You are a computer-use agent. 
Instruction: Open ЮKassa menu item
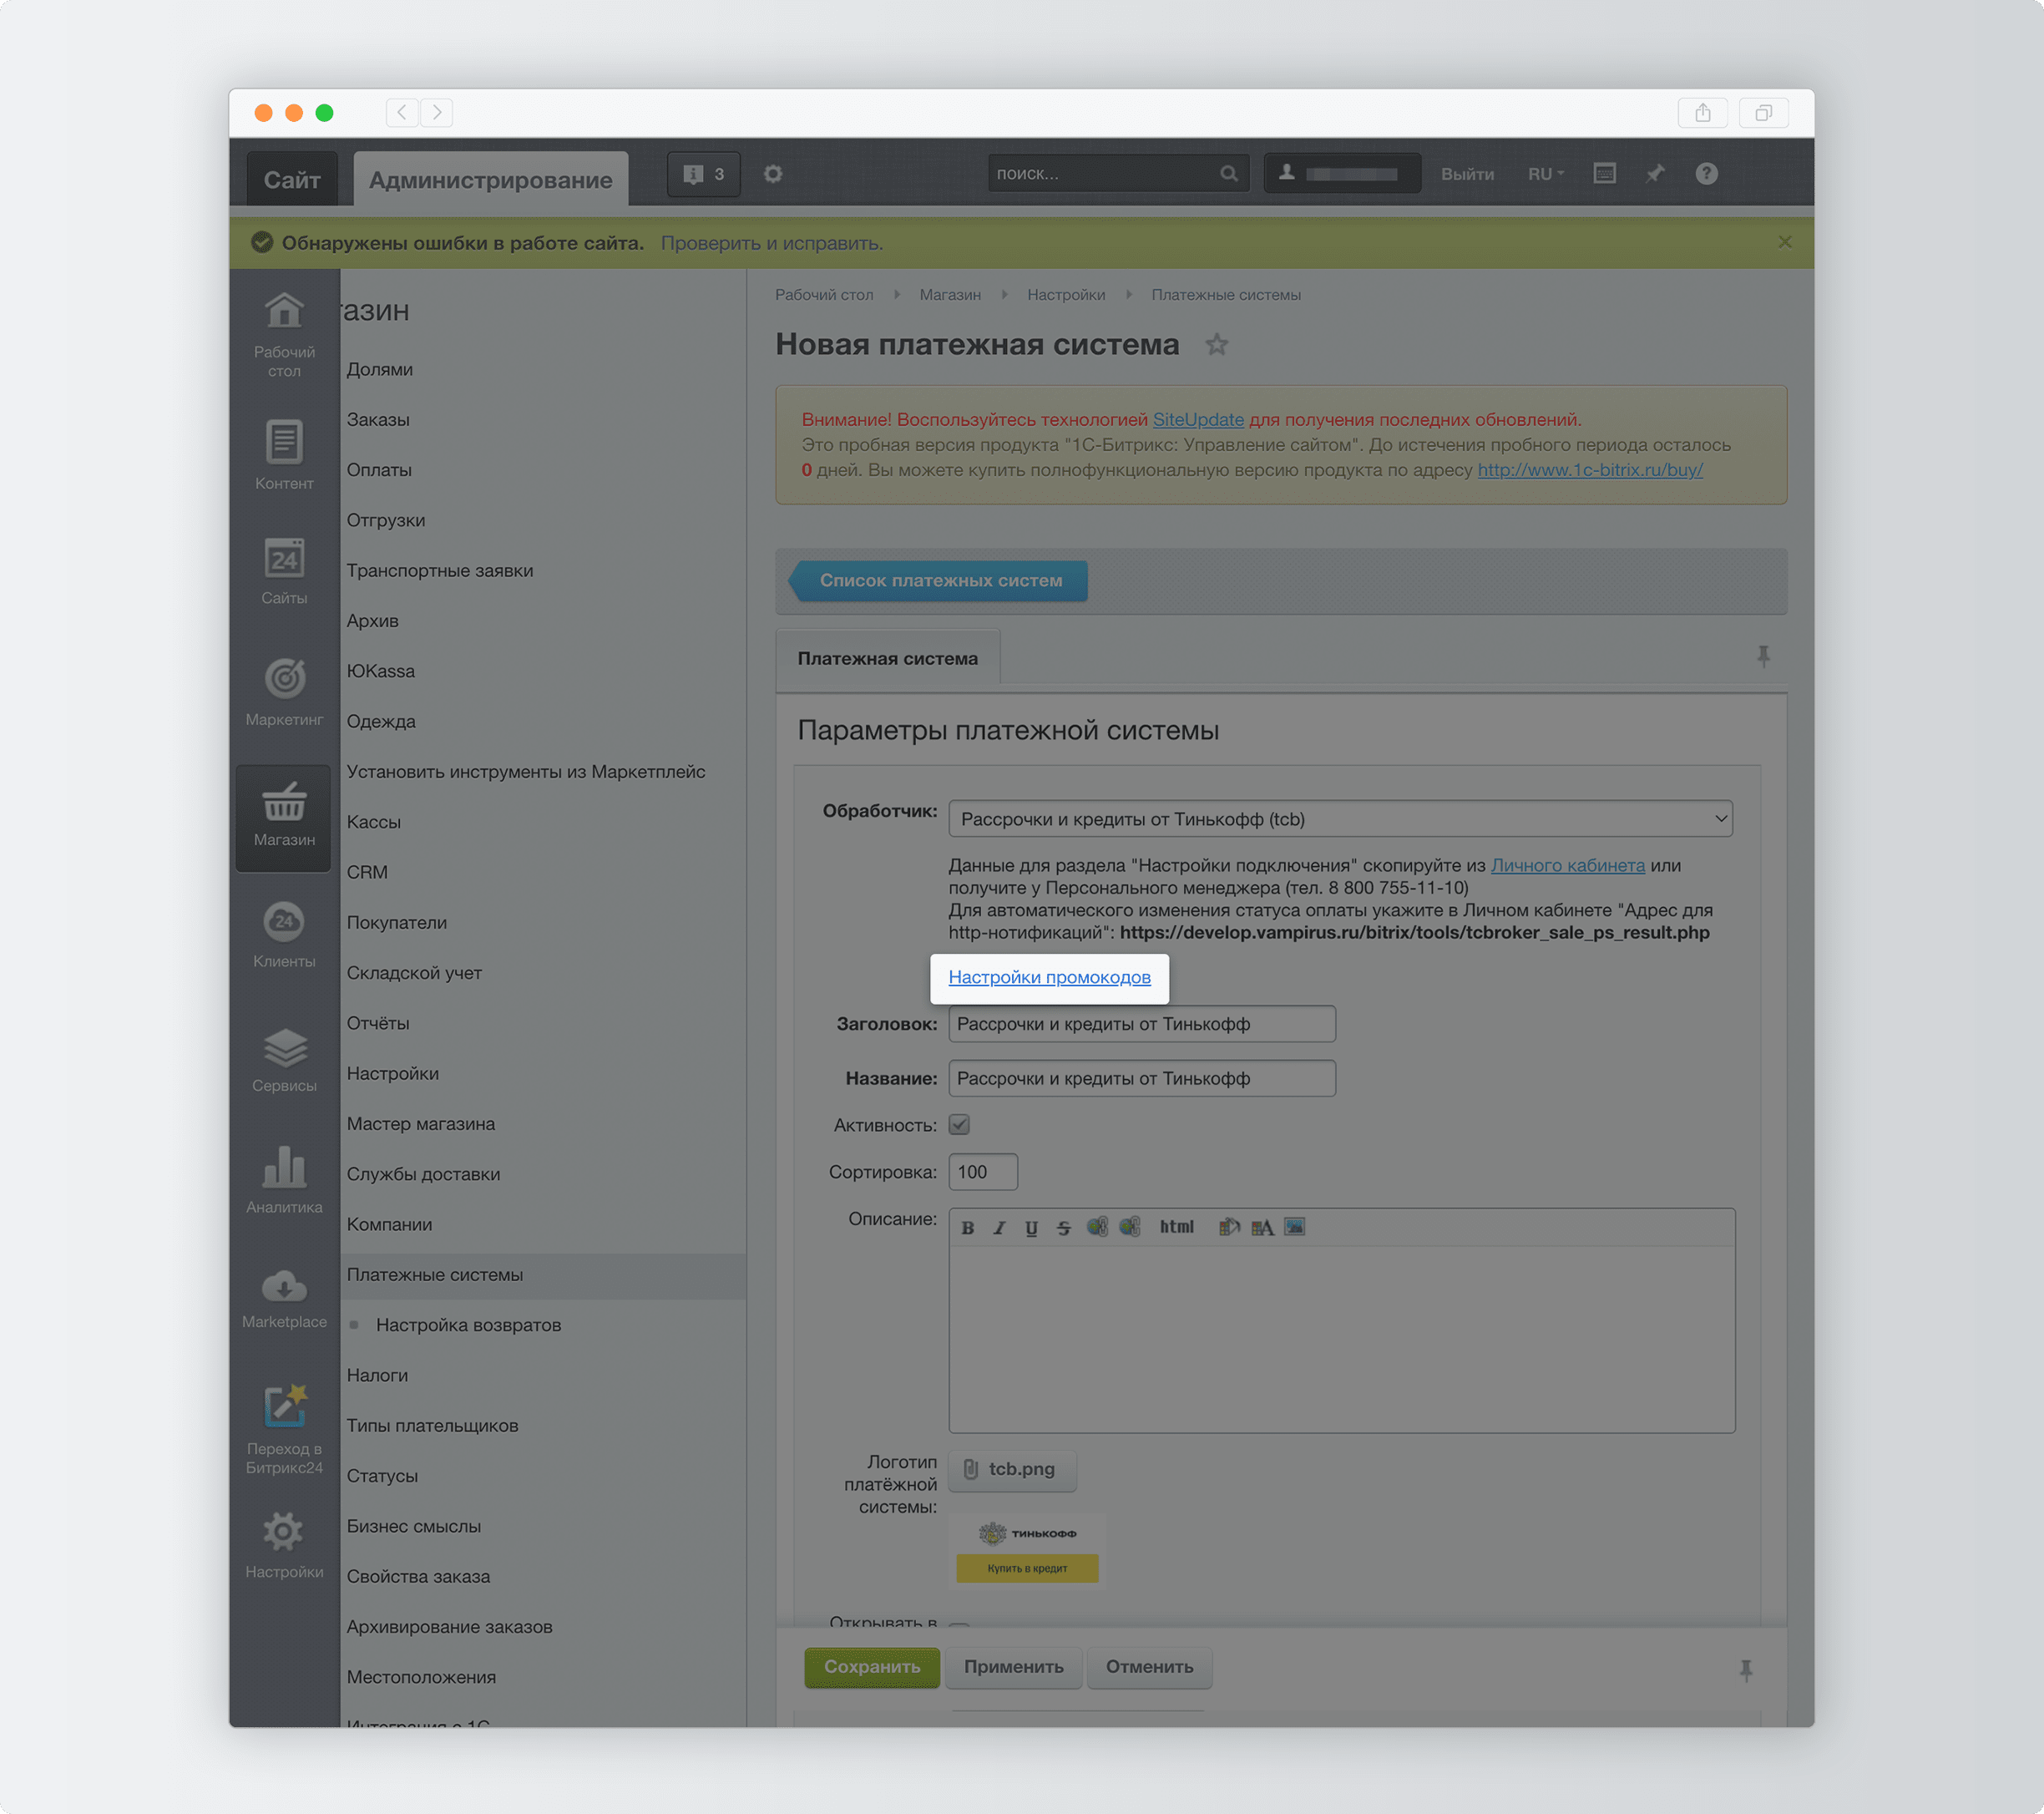pos(380,671)
